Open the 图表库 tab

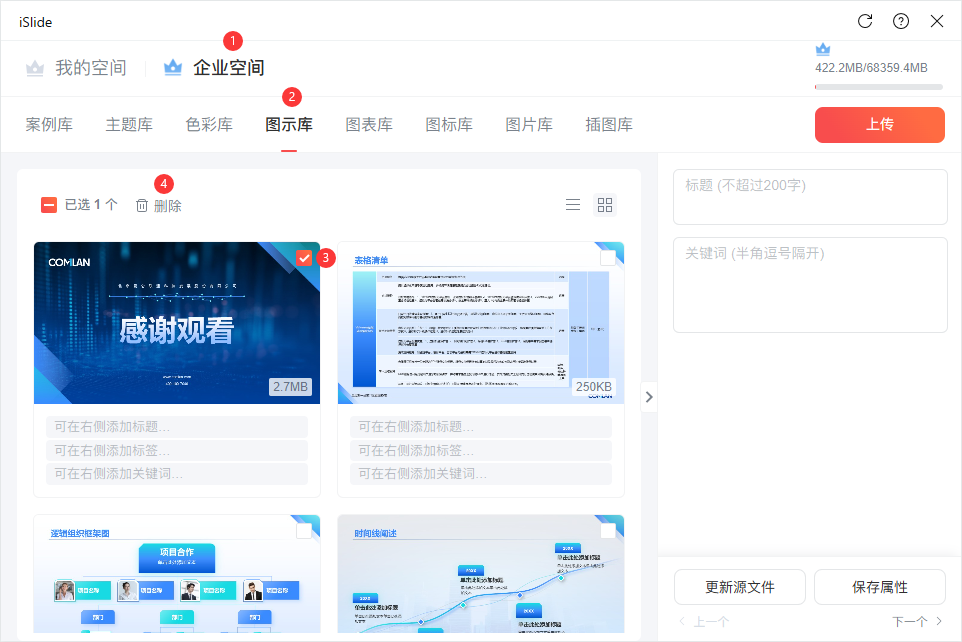[x=369, y=125]
